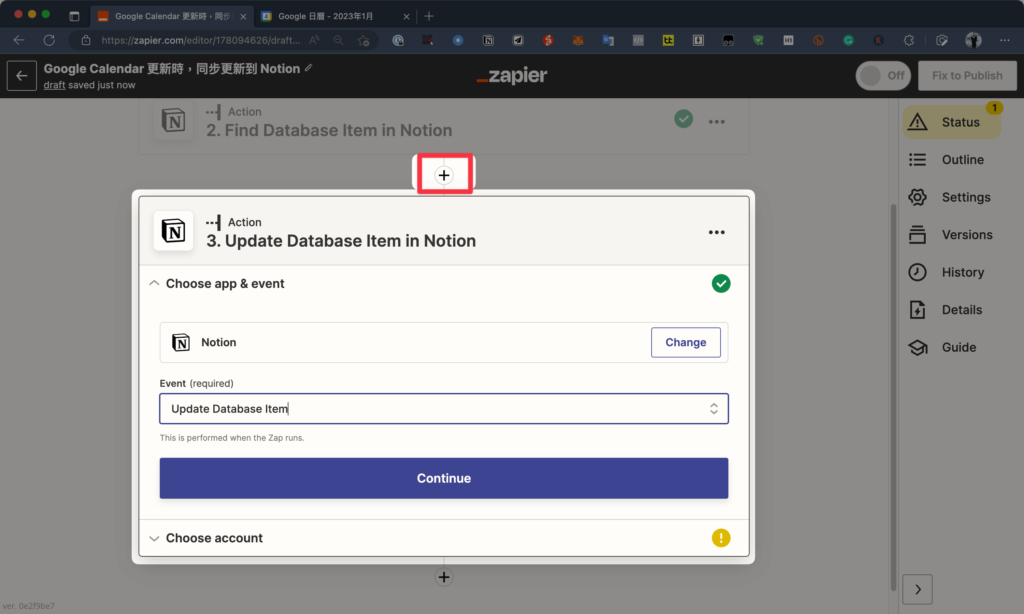Close the Google 日曆 browser tab

[406, 16]
